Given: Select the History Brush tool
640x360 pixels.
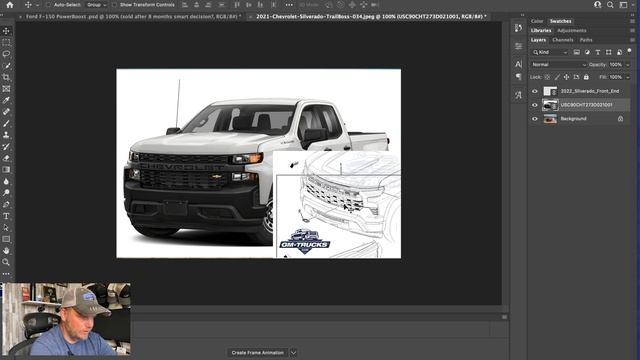Looking at the screenshot, I should (x=6, y=147).
